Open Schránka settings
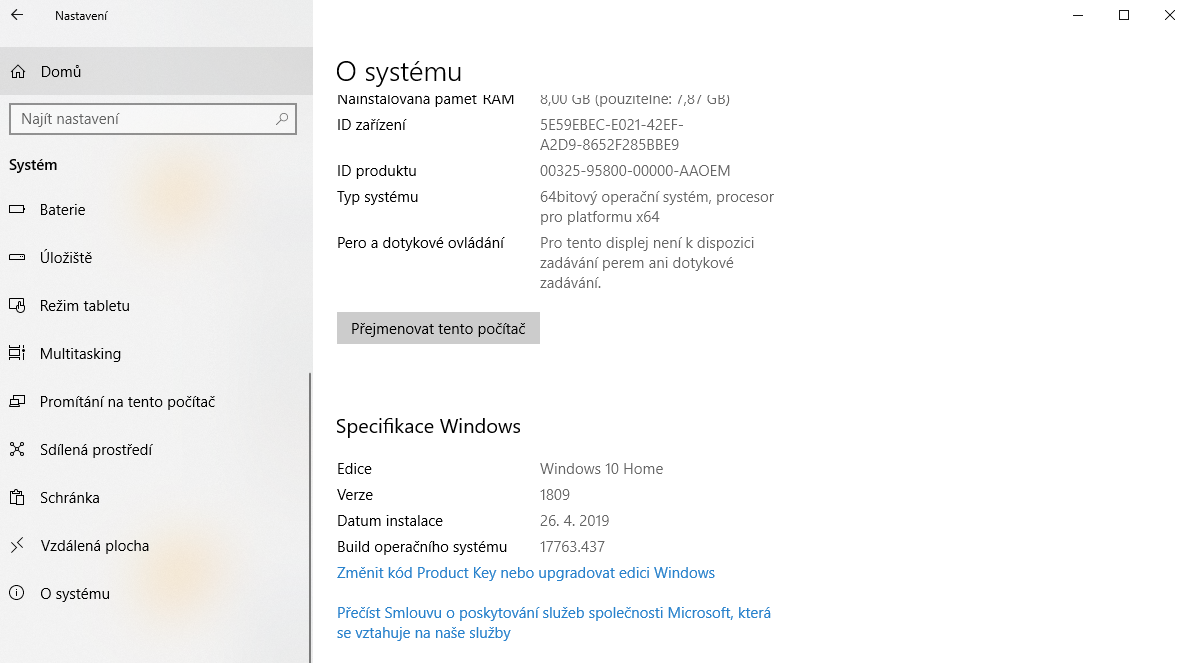The image size is (1179, 663). click(x=155, y=498)
